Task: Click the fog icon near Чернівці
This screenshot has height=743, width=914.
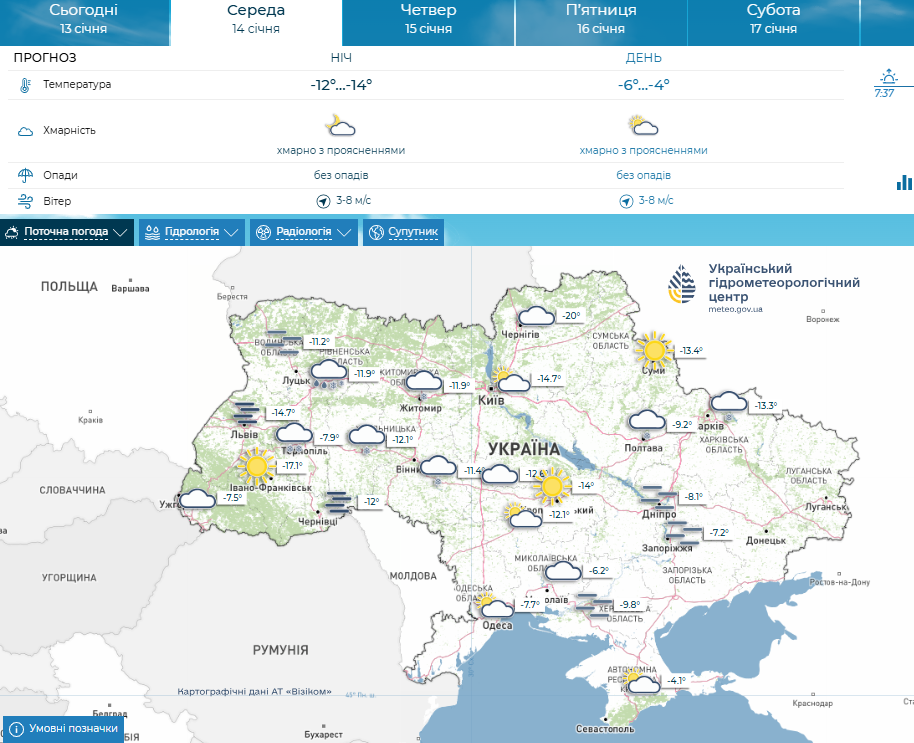Action: [338, 502]
